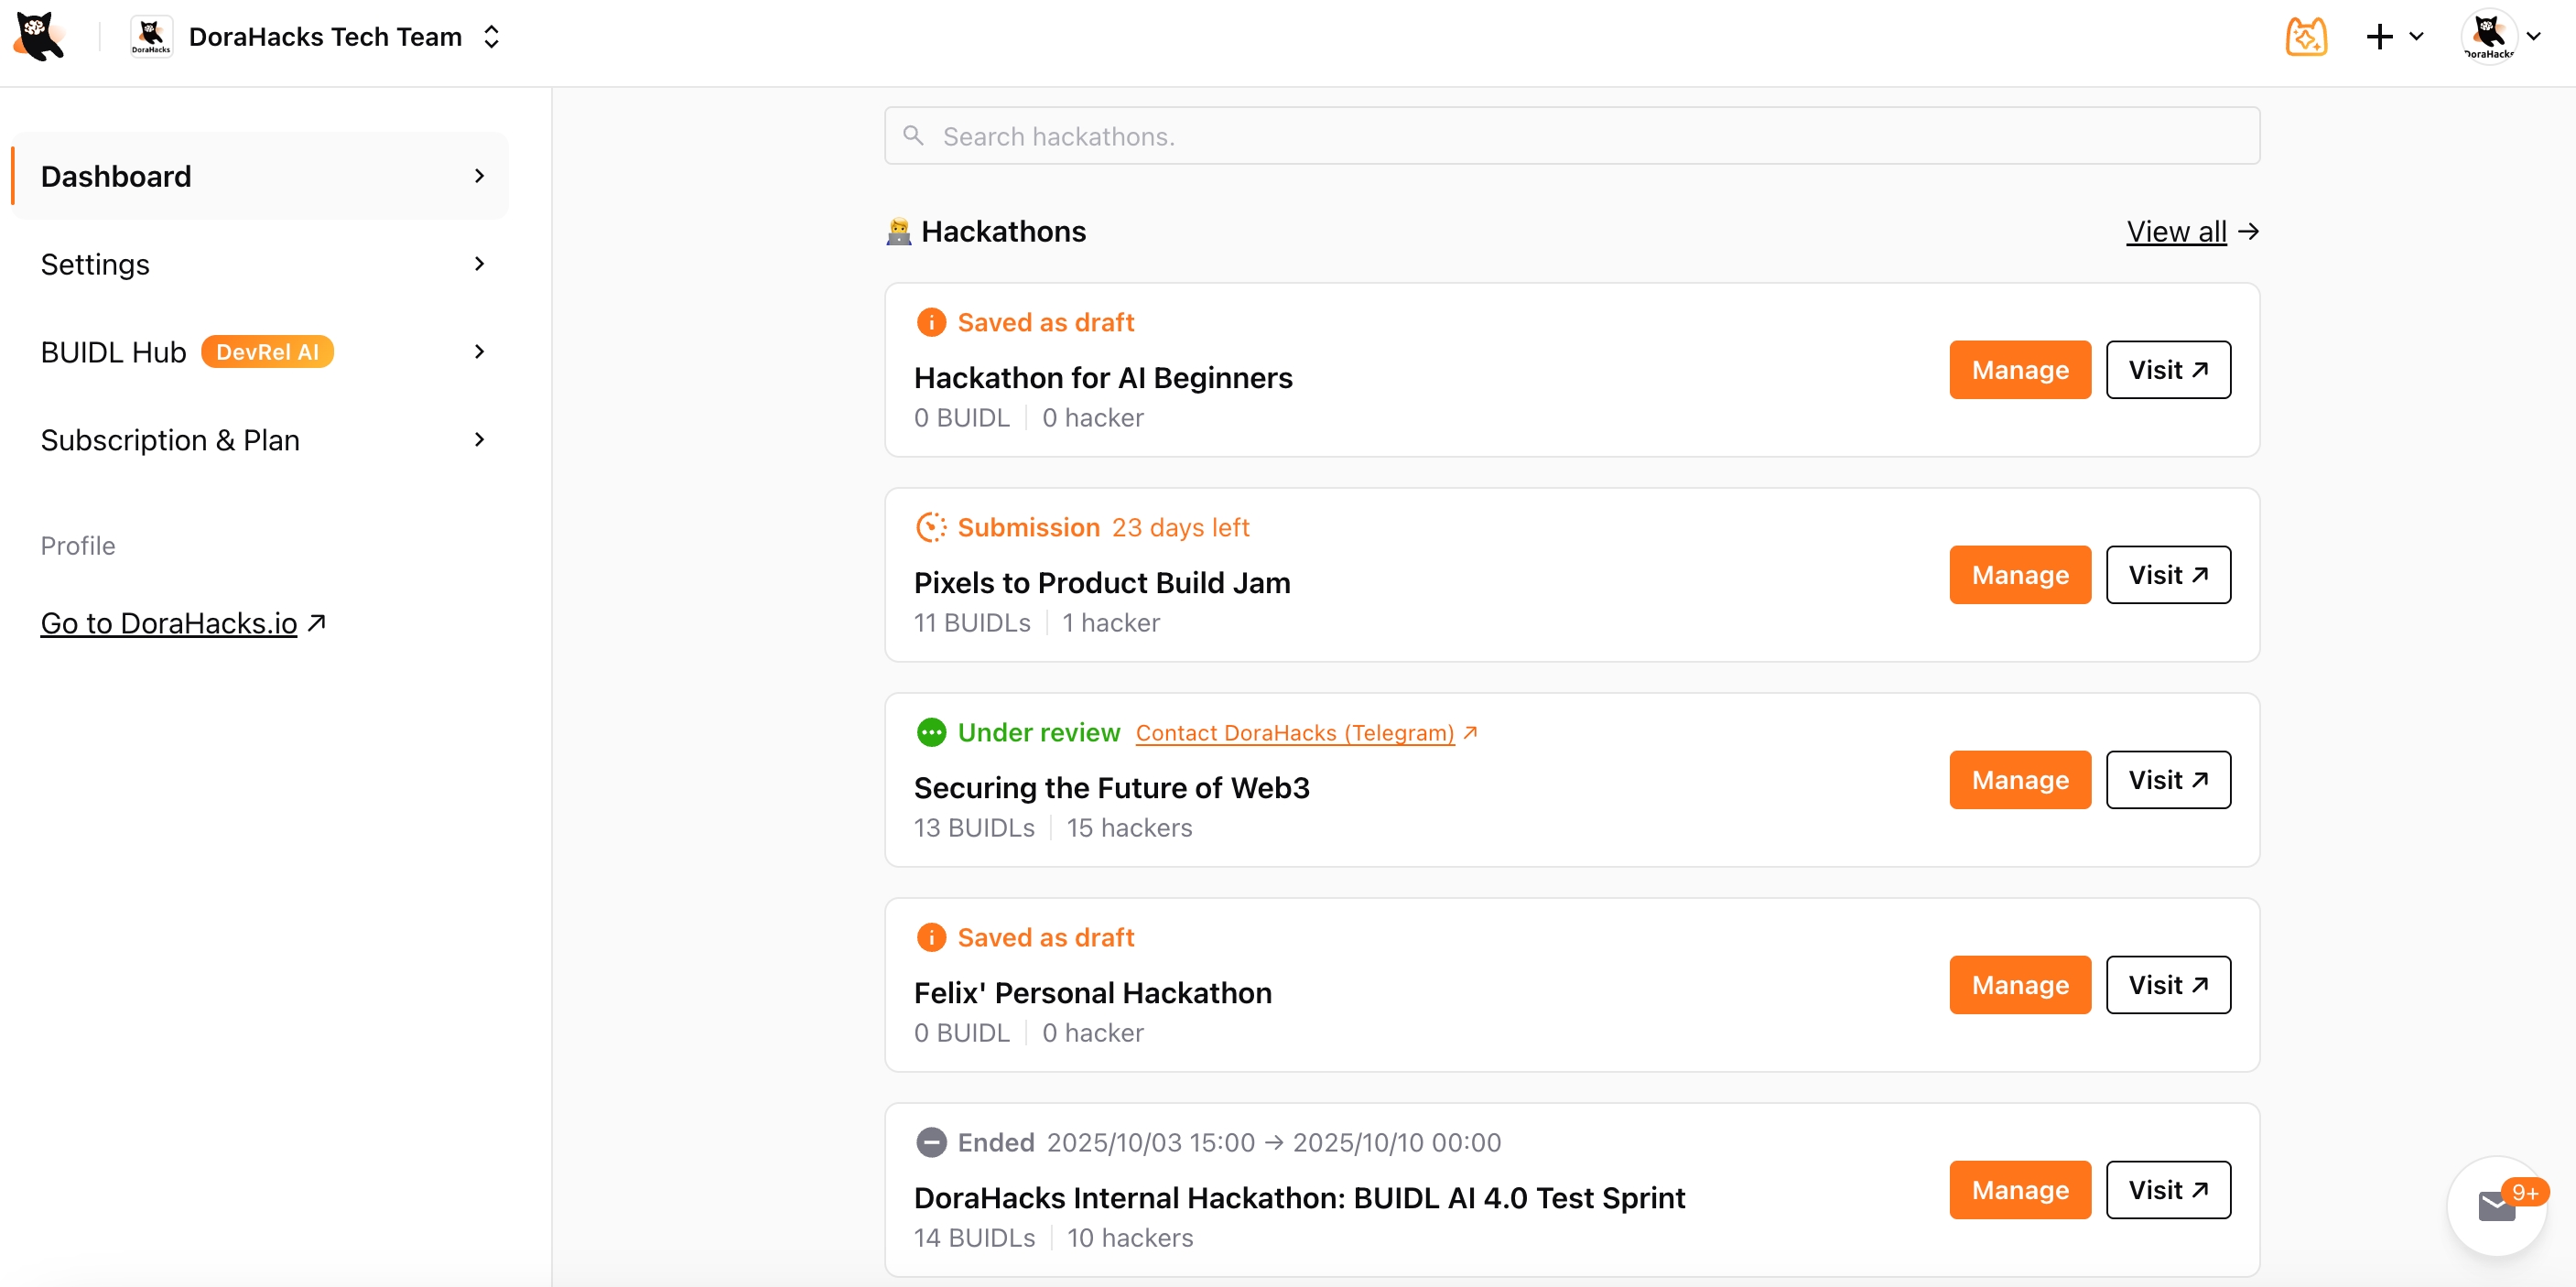The width and height of the screenshot is (2576, 1287).
Task: Click the plus icon to create new
Action: click(2377, 36)
